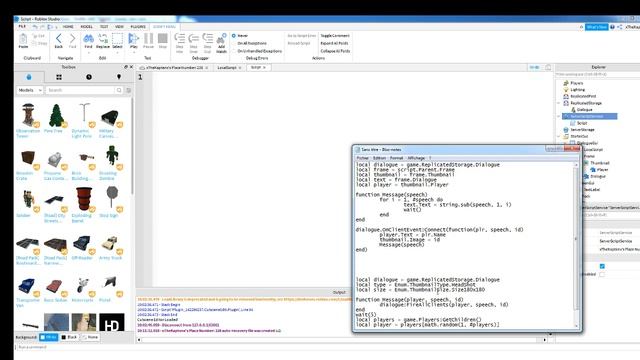
Task: Switch to the MODEL ribbon tab
Action: pos(87,27)
